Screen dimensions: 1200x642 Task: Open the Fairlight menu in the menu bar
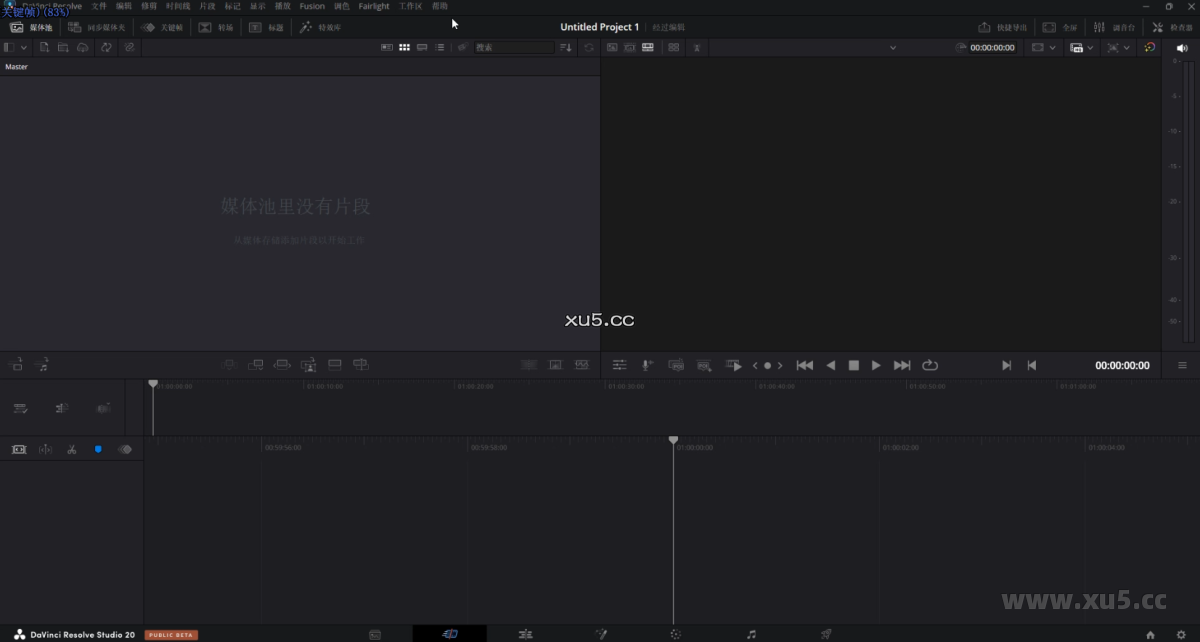373,6
